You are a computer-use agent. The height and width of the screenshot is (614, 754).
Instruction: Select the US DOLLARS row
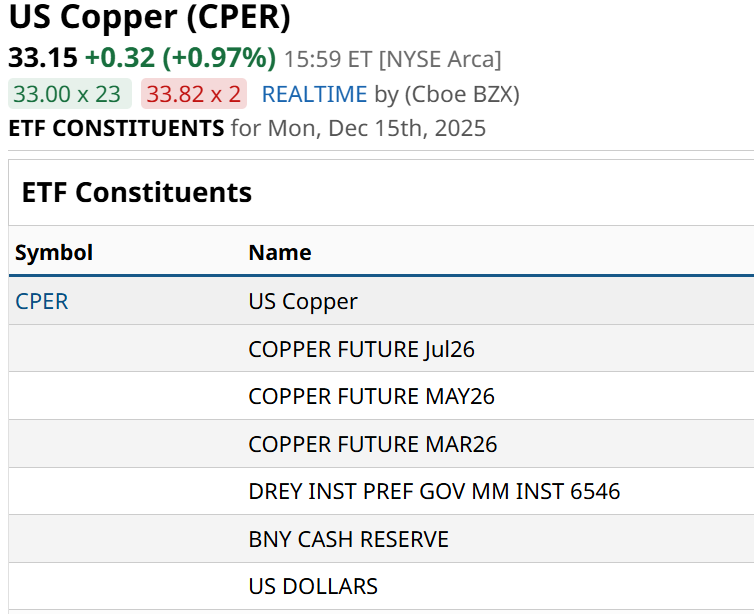313,586
